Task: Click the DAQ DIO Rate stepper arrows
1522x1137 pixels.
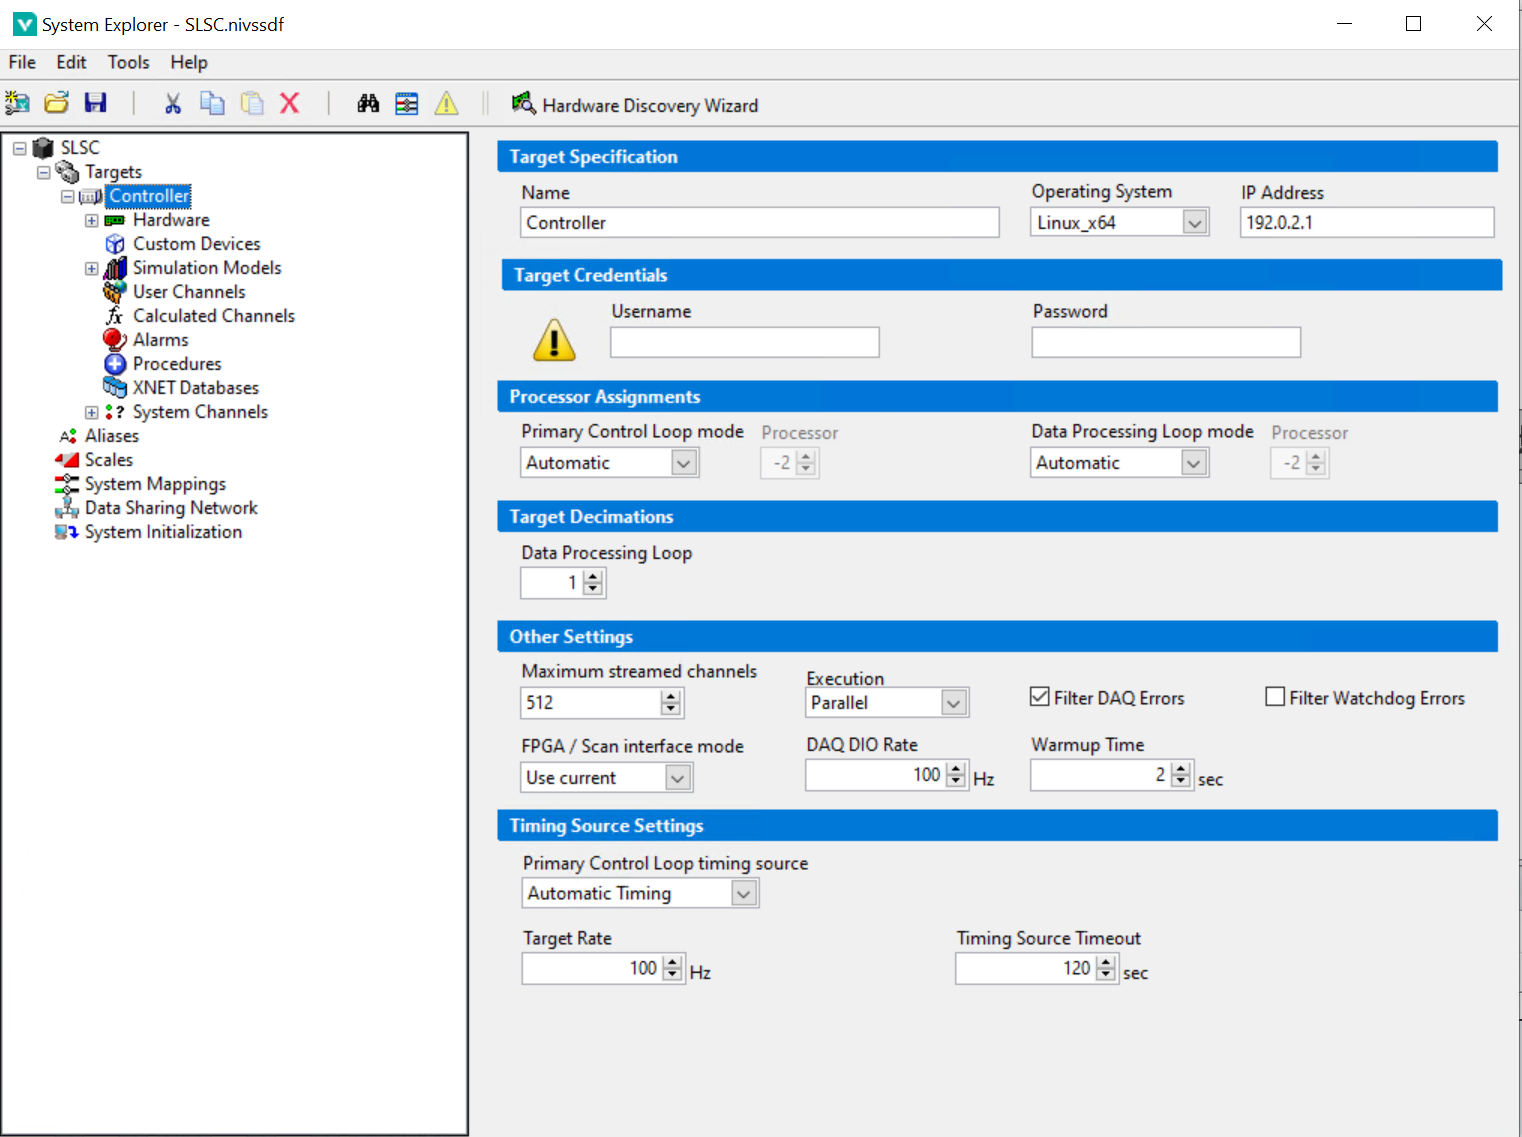Action: [x=956, y=775]
